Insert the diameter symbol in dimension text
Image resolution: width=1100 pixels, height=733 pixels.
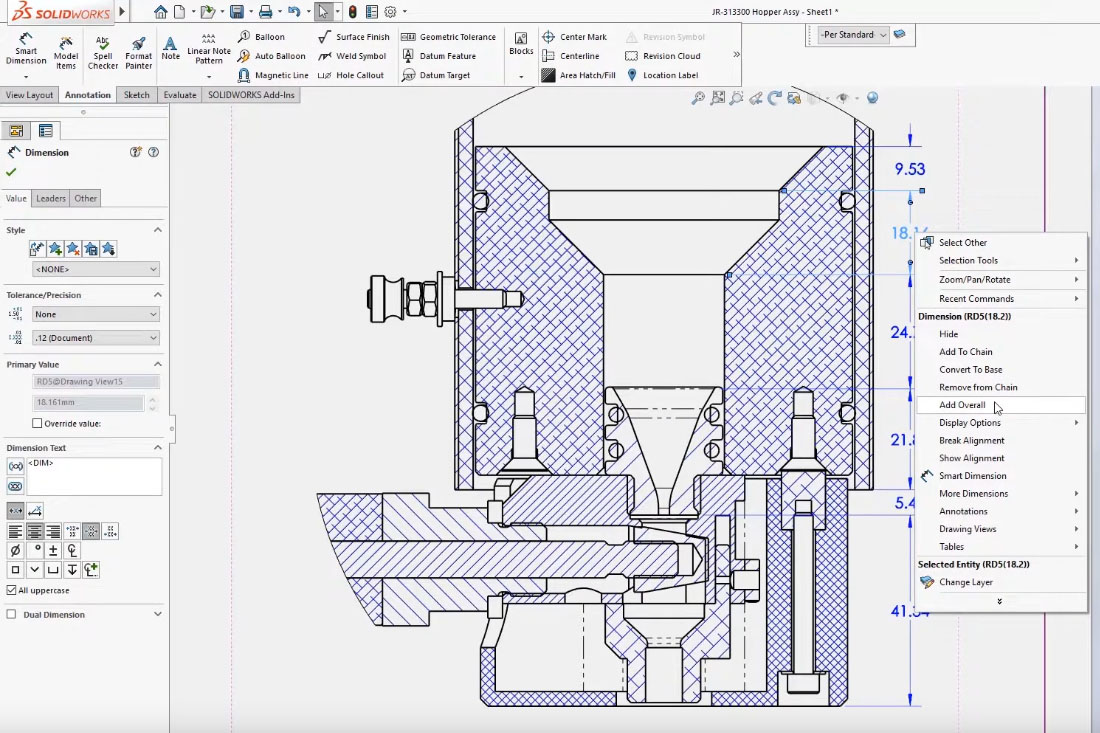click(x=15, y=551)
